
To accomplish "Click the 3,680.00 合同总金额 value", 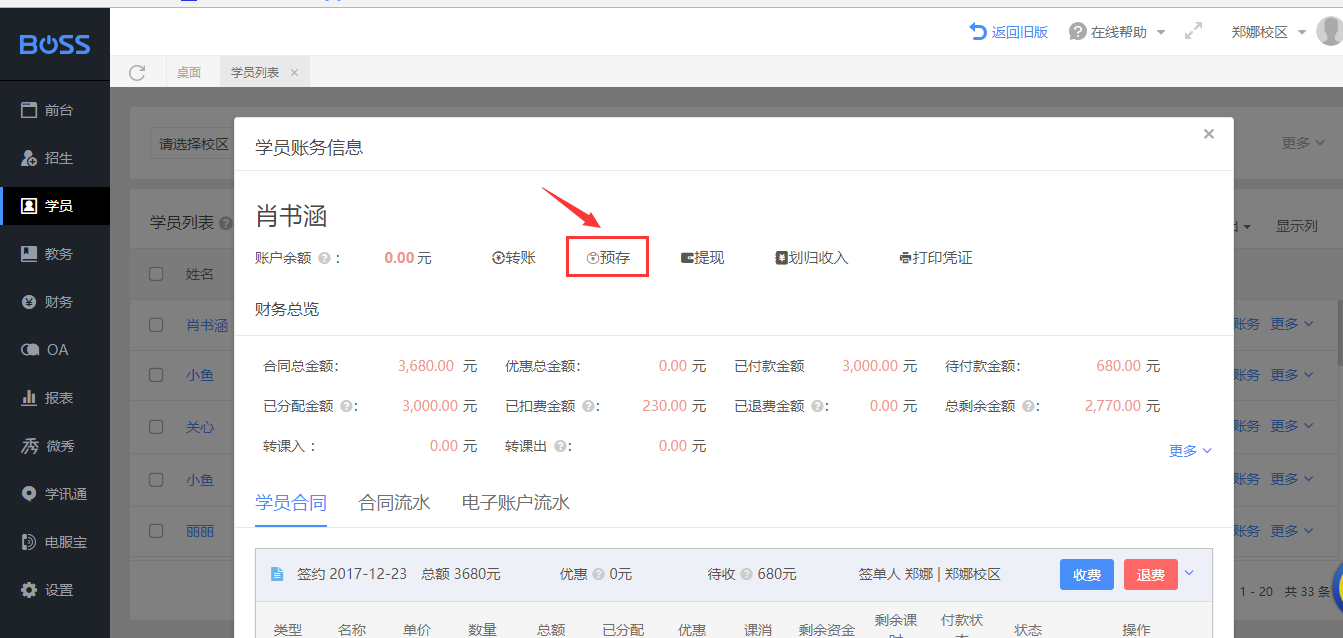I will (x=426, y=366).
